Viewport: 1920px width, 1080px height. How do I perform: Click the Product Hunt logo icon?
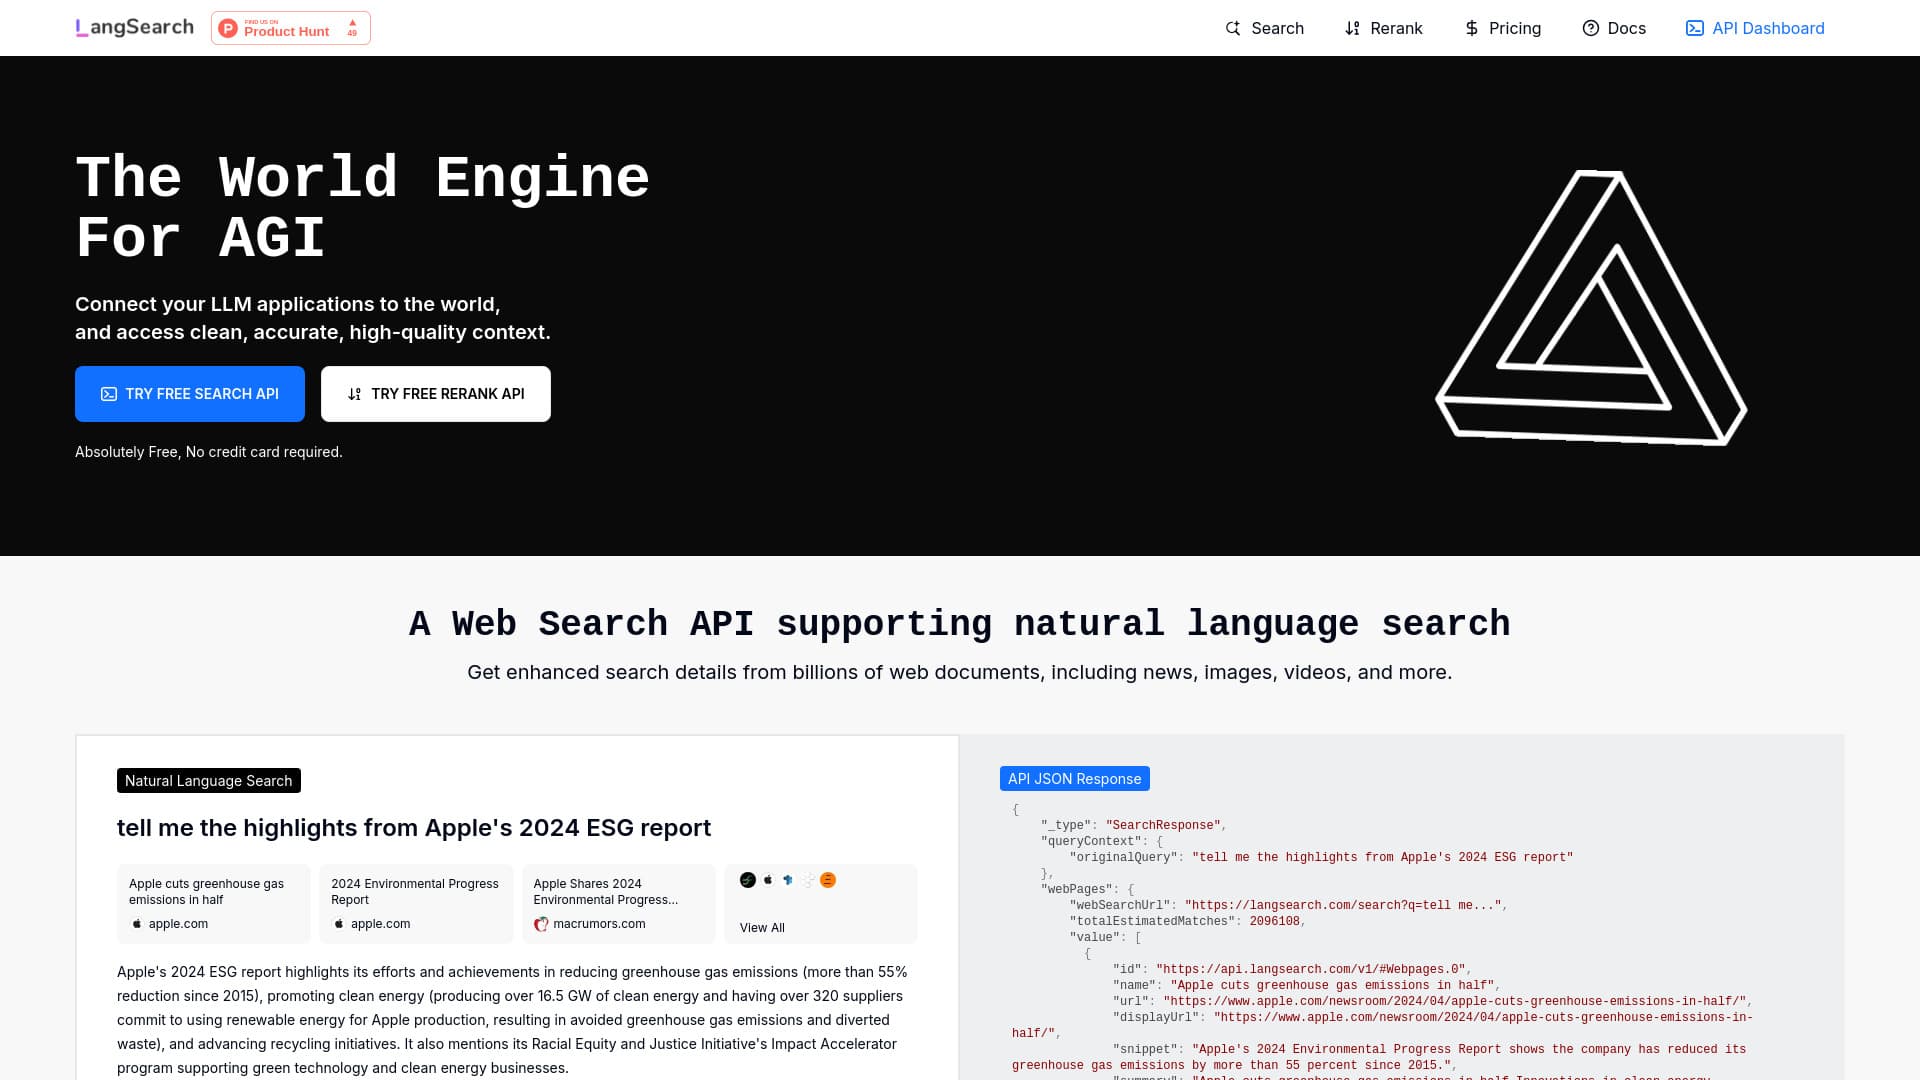tap(229, 28)
